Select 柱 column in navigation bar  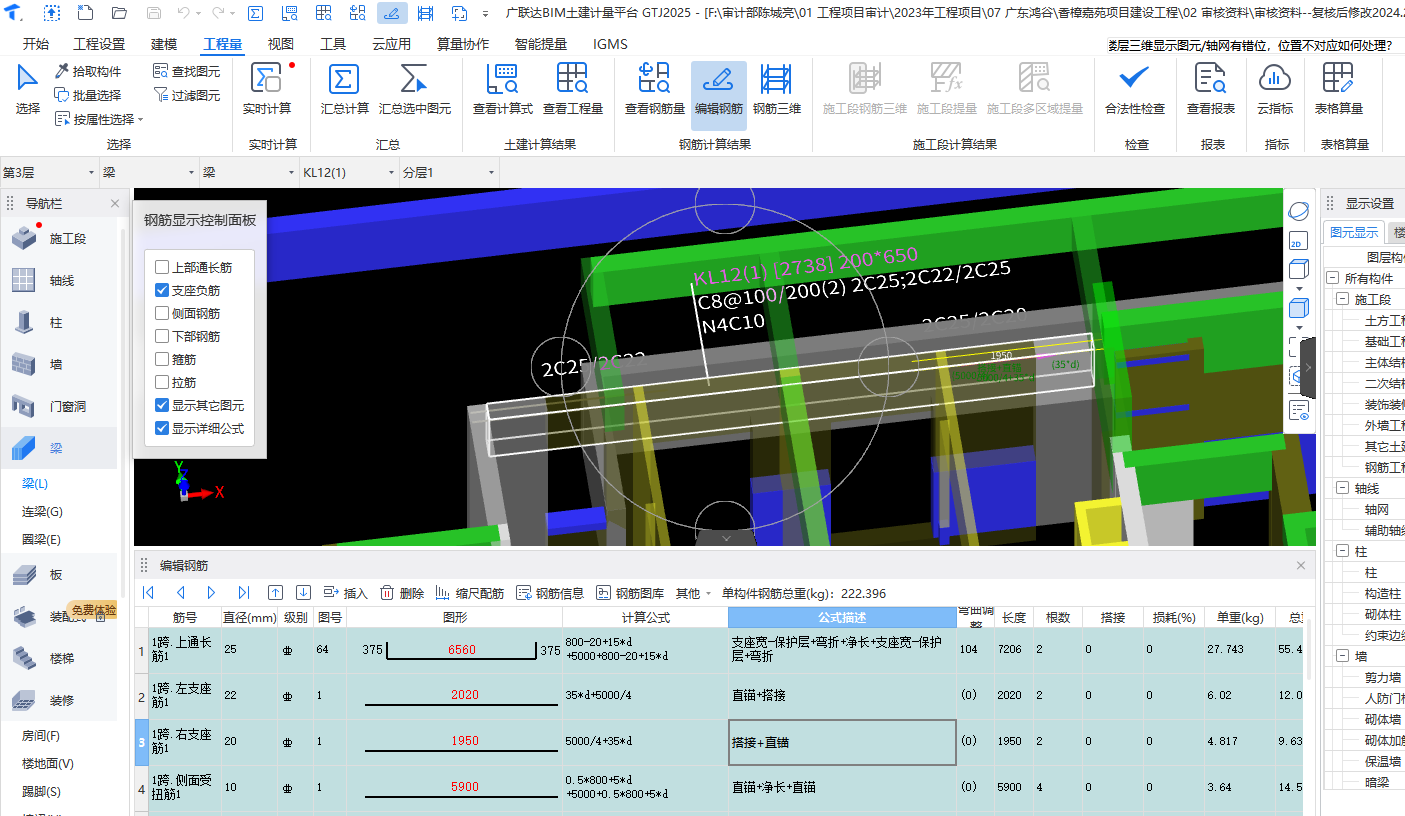tap(59, 323)
